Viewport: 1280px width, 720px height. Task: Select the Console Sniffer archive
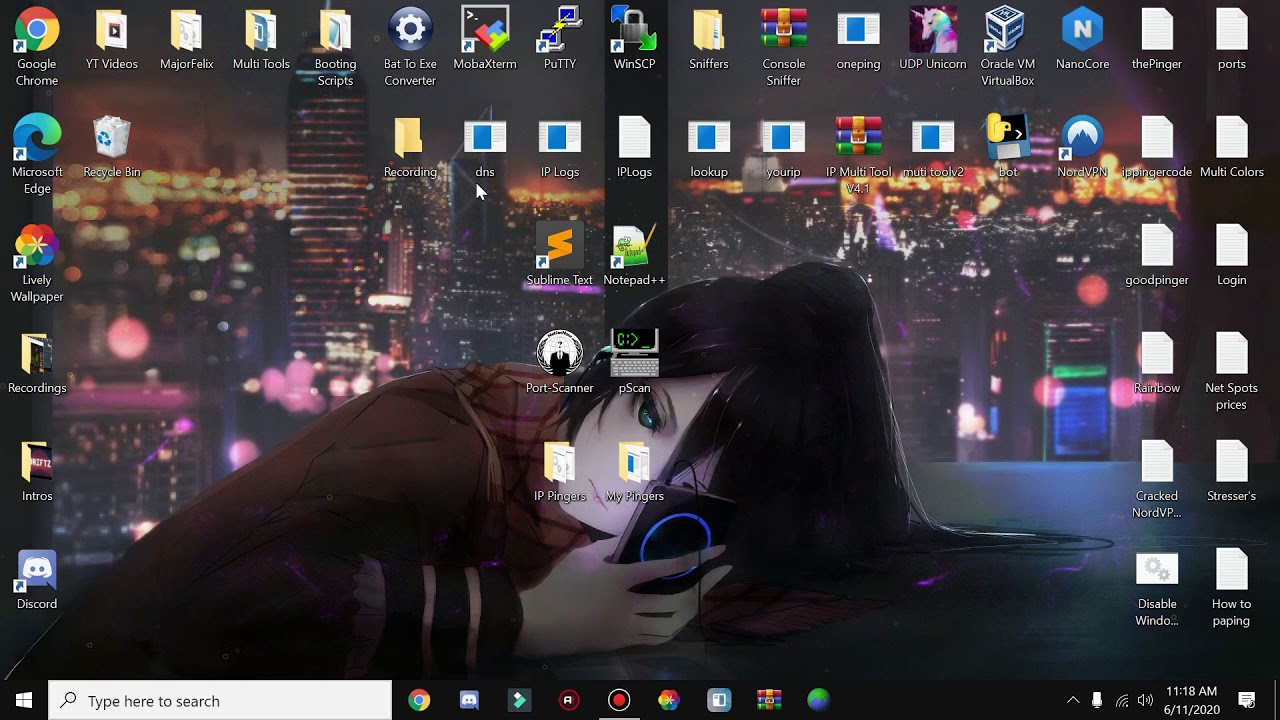(x=783, y=30)
